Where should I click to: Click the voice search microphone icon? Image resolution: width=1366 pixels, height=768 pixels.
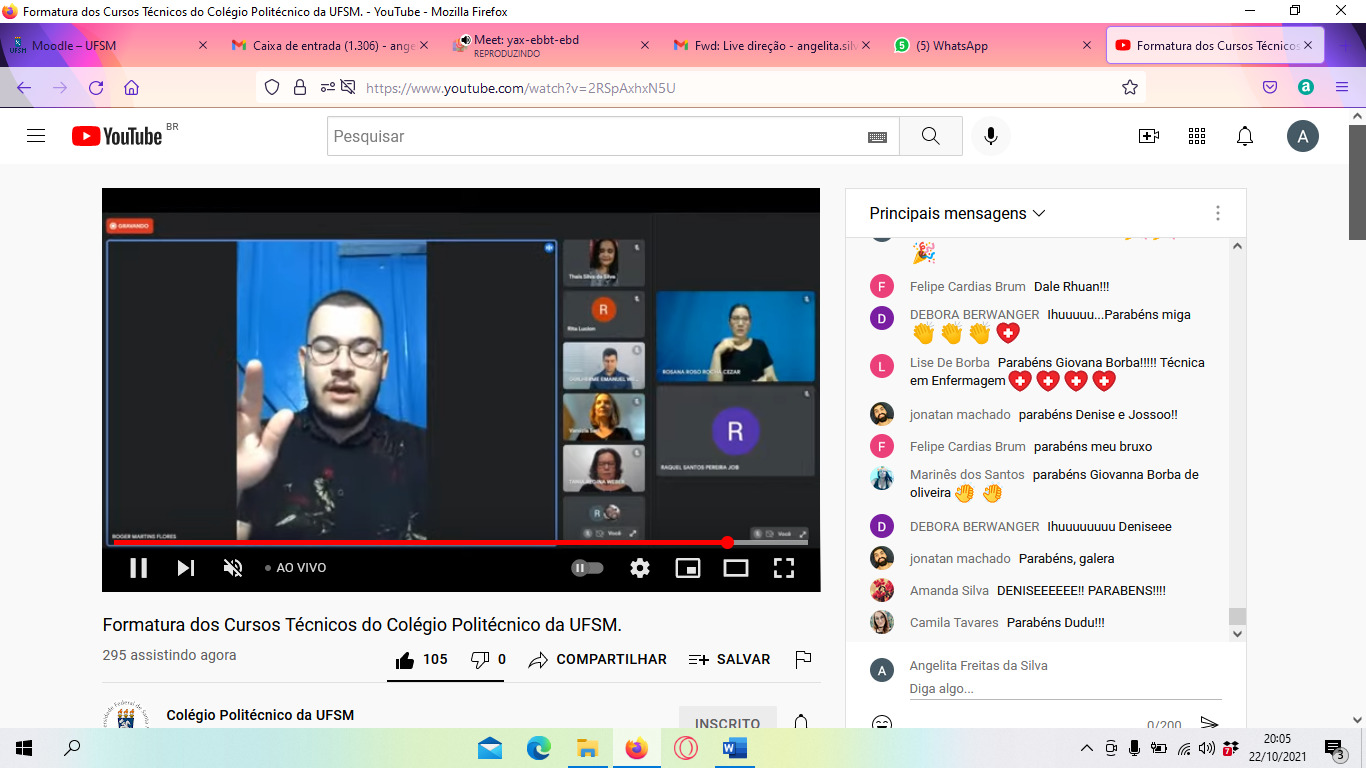tap(991, 136)
